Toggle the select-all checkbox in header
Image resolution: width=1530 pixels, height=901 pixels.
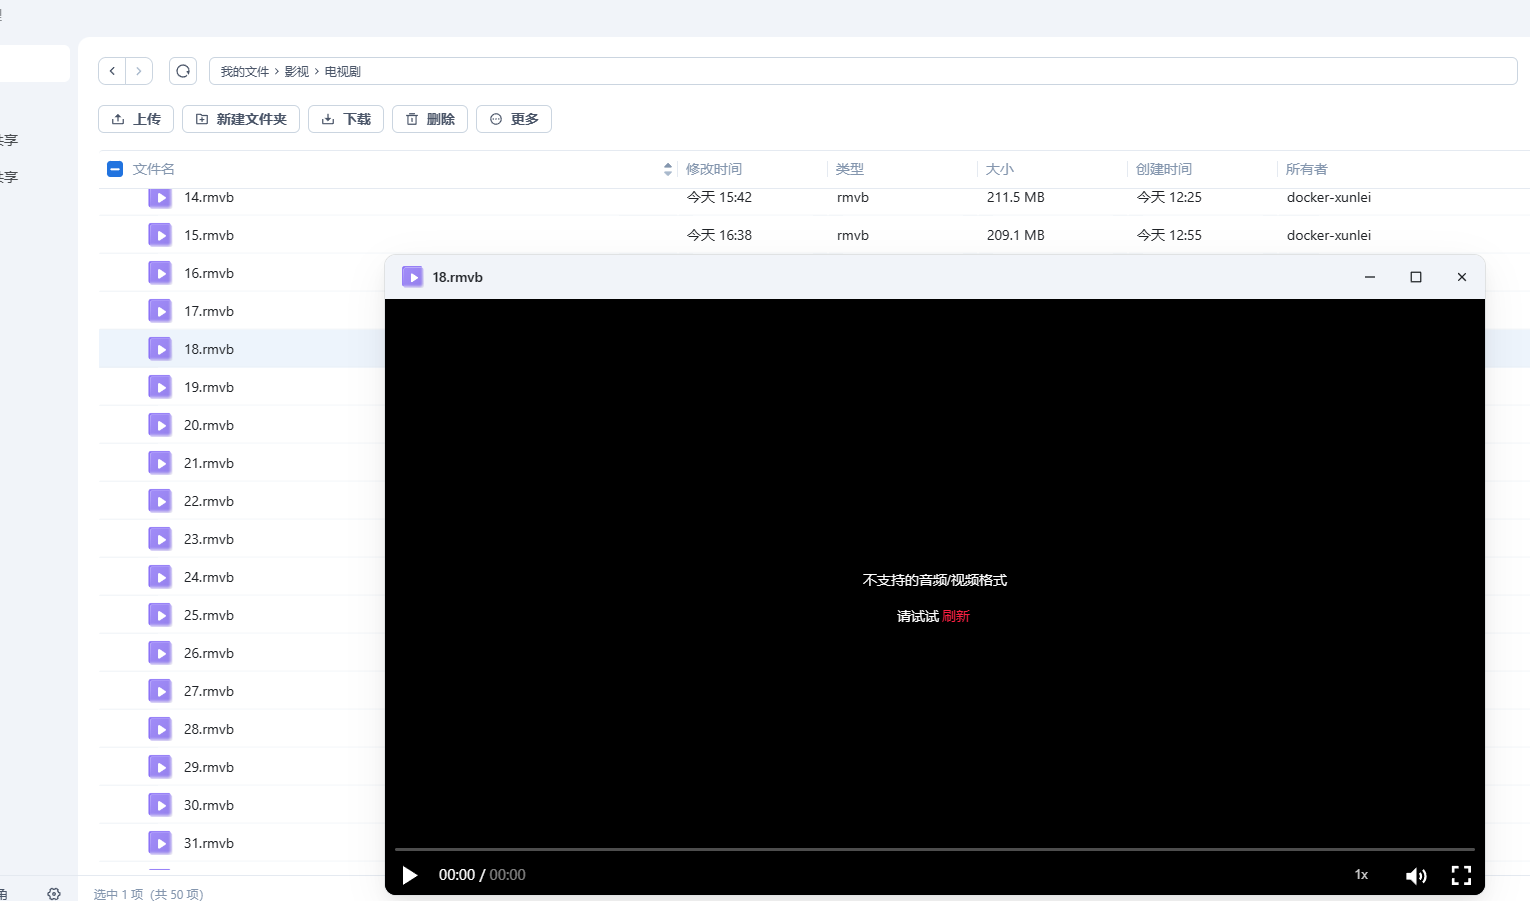115,169
